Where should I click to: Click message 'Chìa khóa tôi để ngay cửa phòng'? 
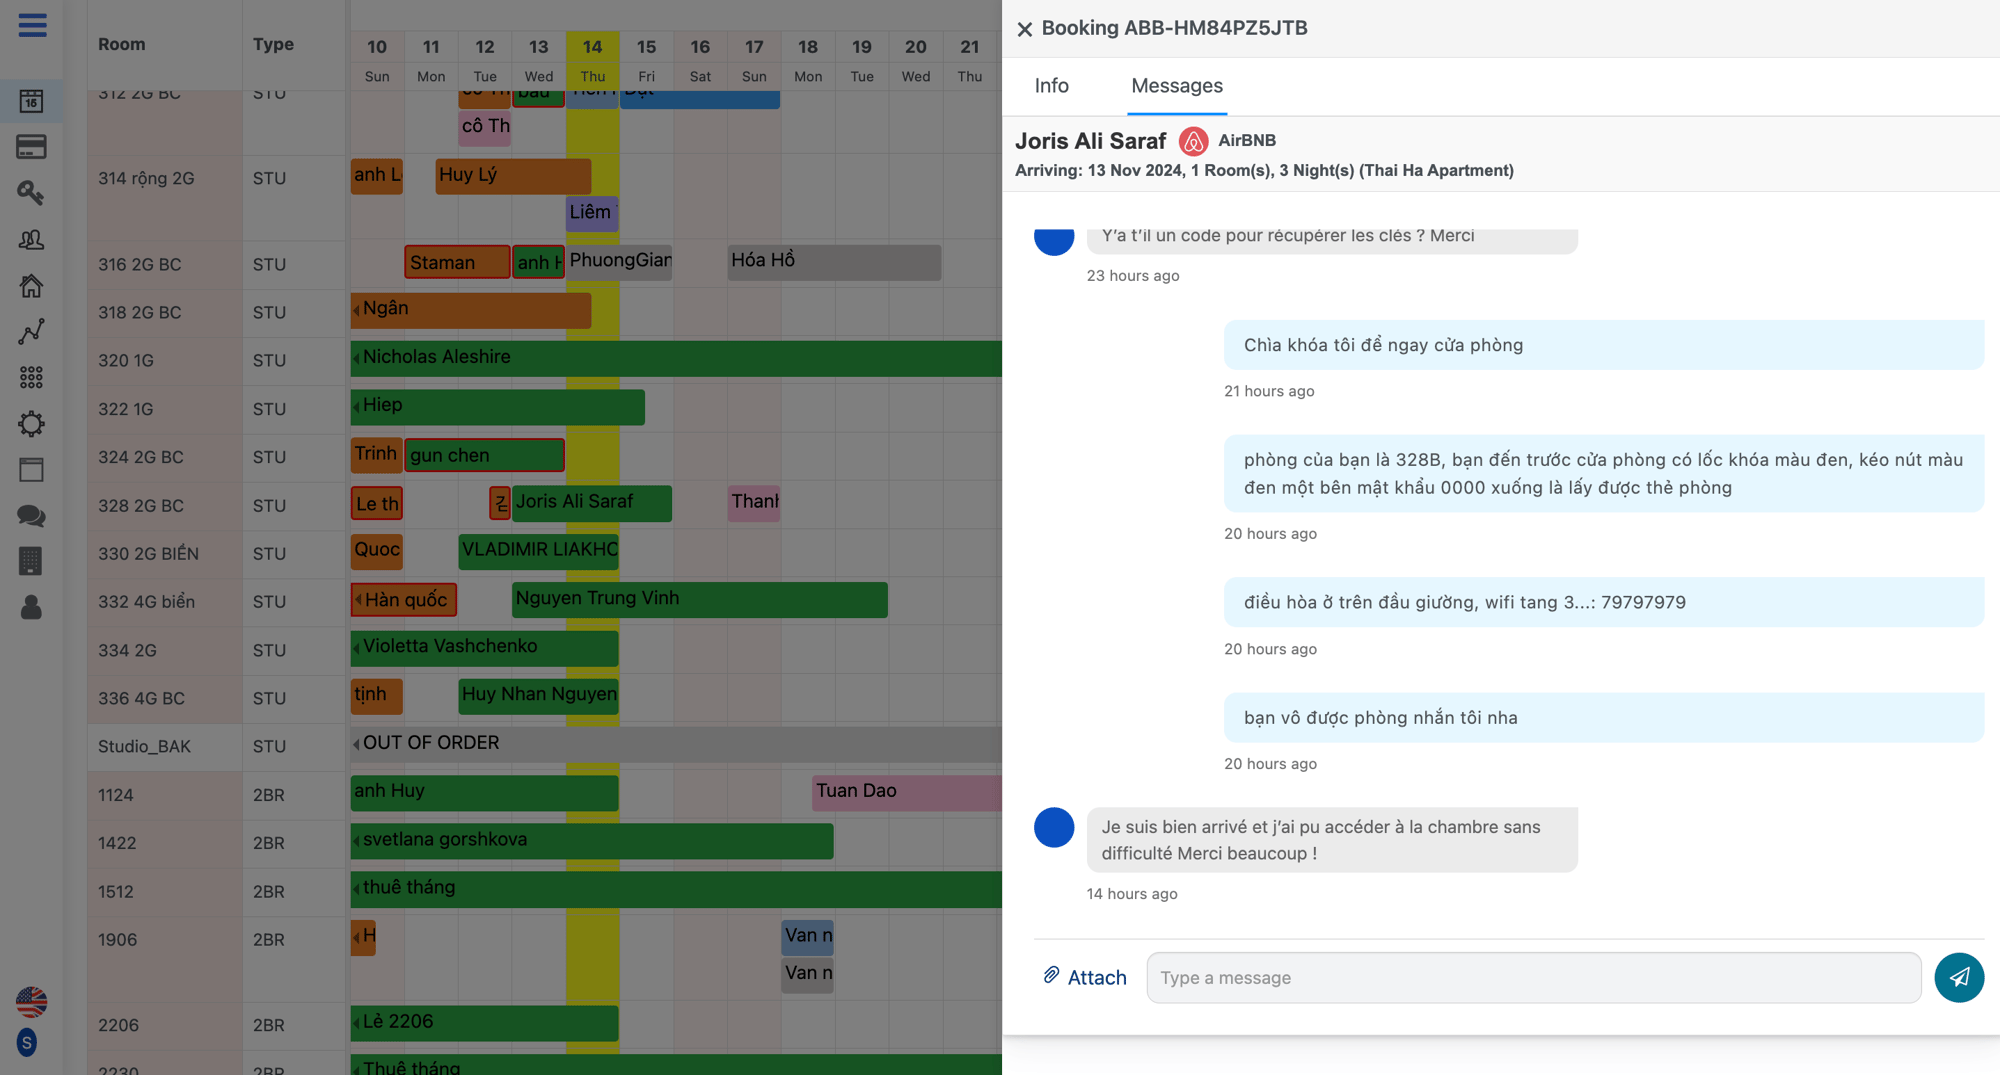[1603, 345]
